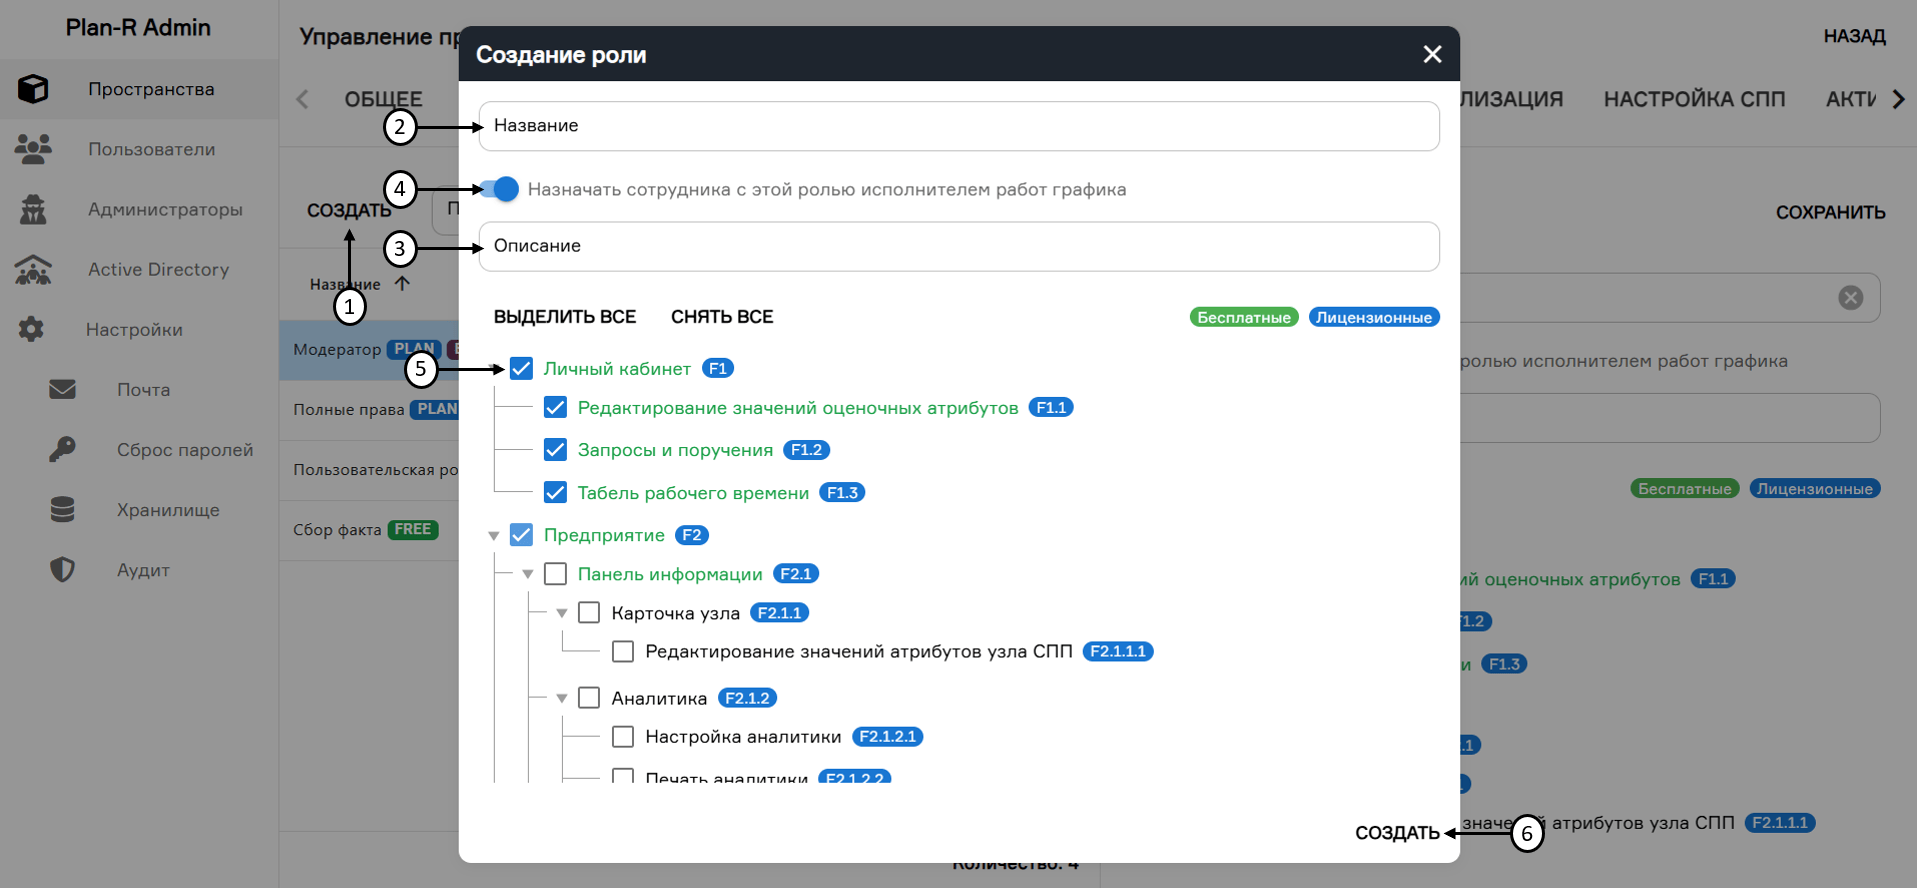Check the Панель информации checkbox
This screenshot has height=888, width=1917.
point(556,574)
